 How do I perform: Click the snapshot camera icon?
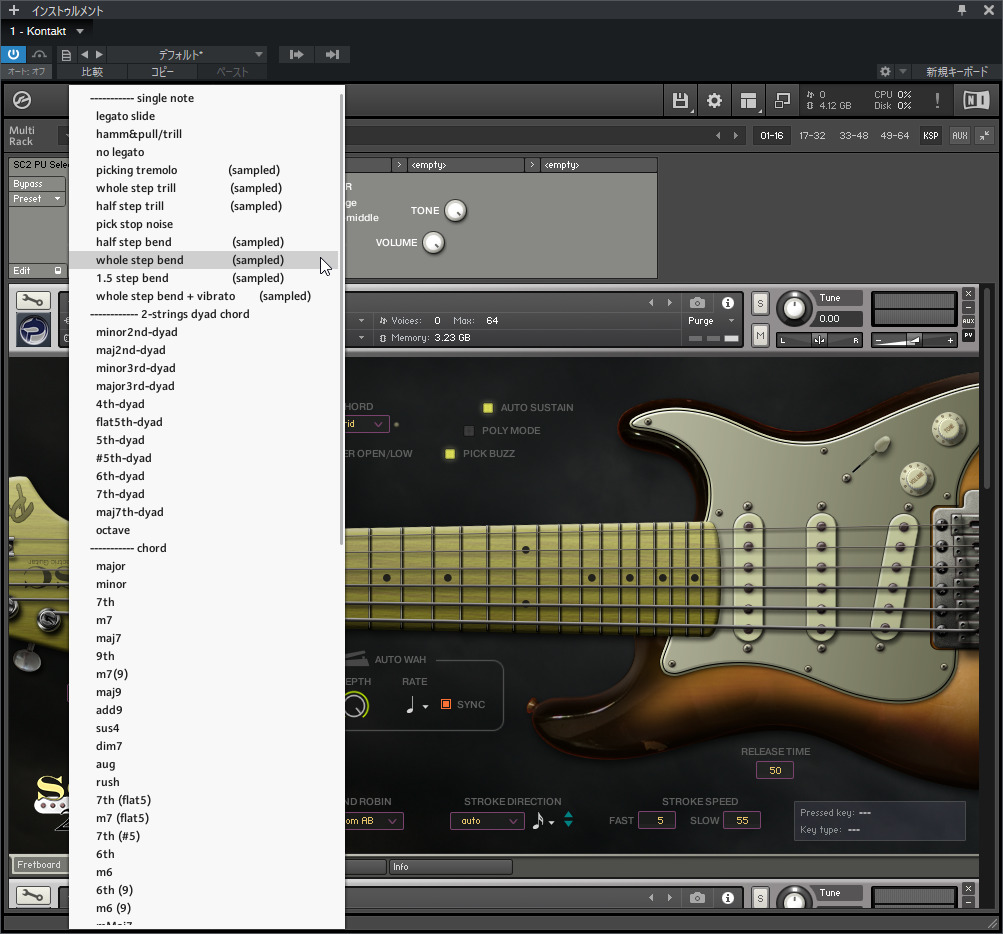tap(697, 303)
